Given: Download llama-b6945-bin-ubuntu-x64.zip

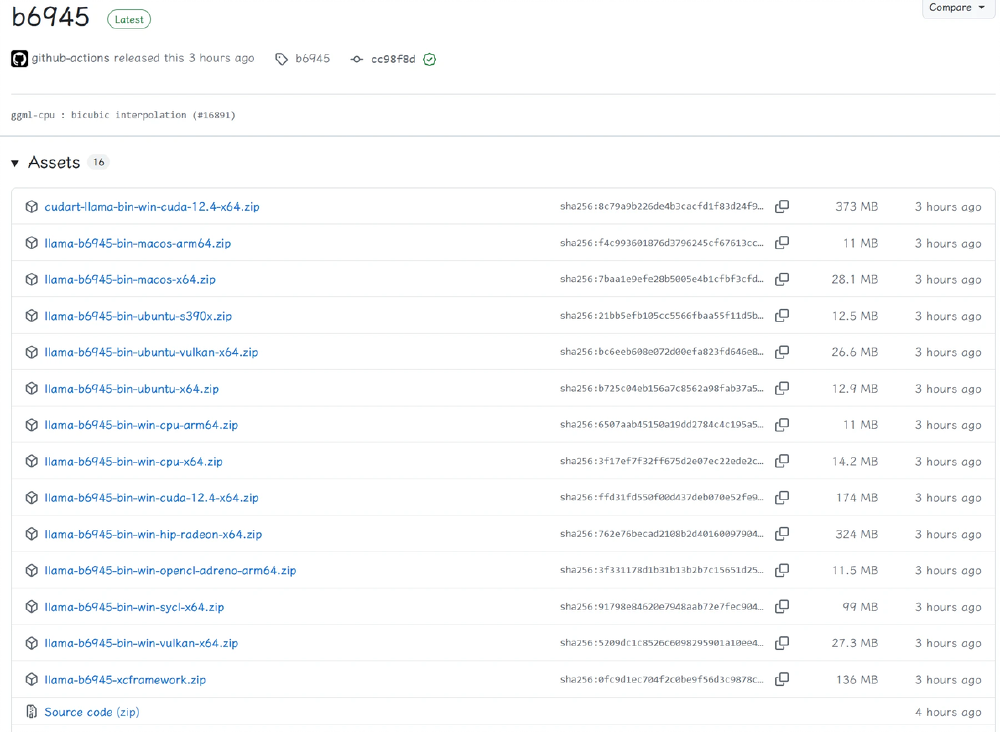Looking at the screenshot, I should pyautogui.click(x=131, y=389).
